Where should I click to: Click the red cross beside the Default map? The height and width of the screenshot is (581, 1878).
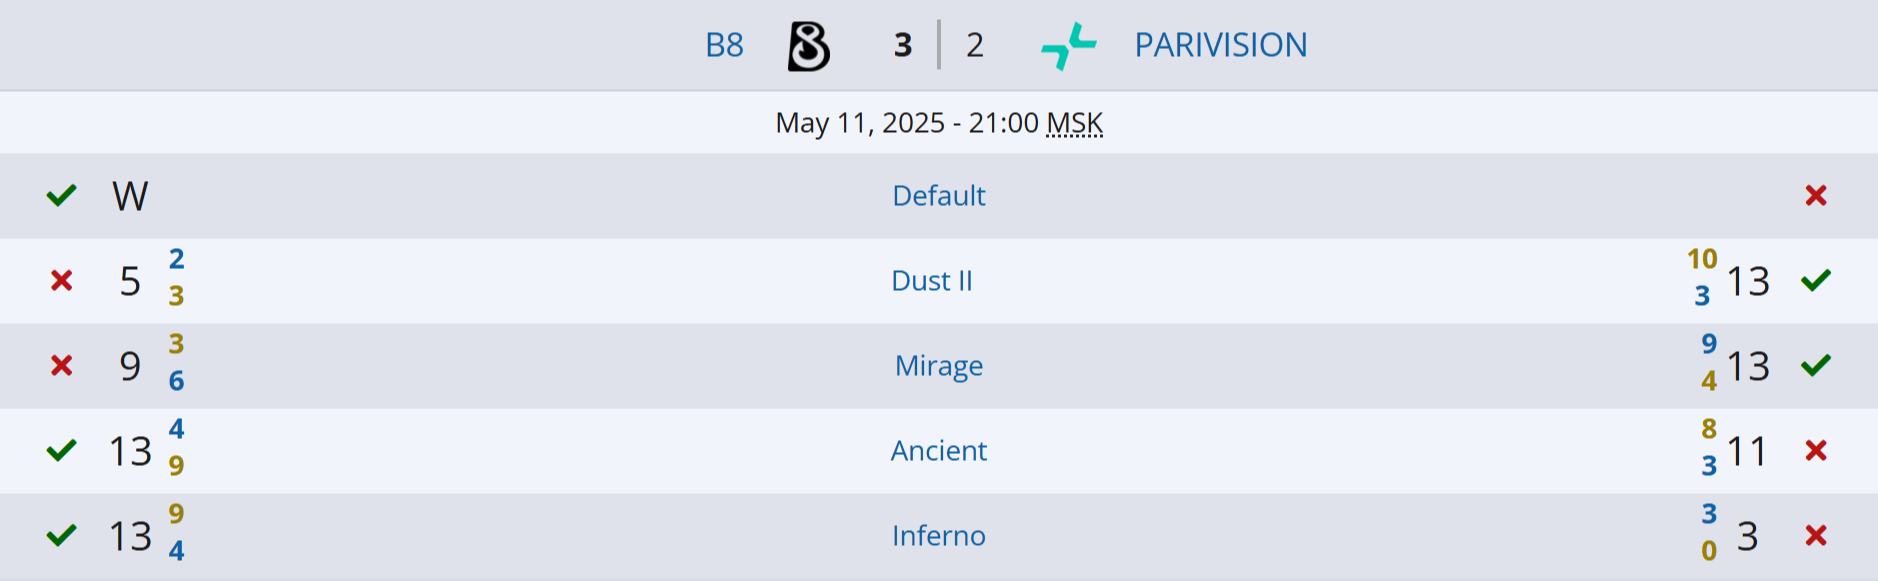(x=1814, y=196)
